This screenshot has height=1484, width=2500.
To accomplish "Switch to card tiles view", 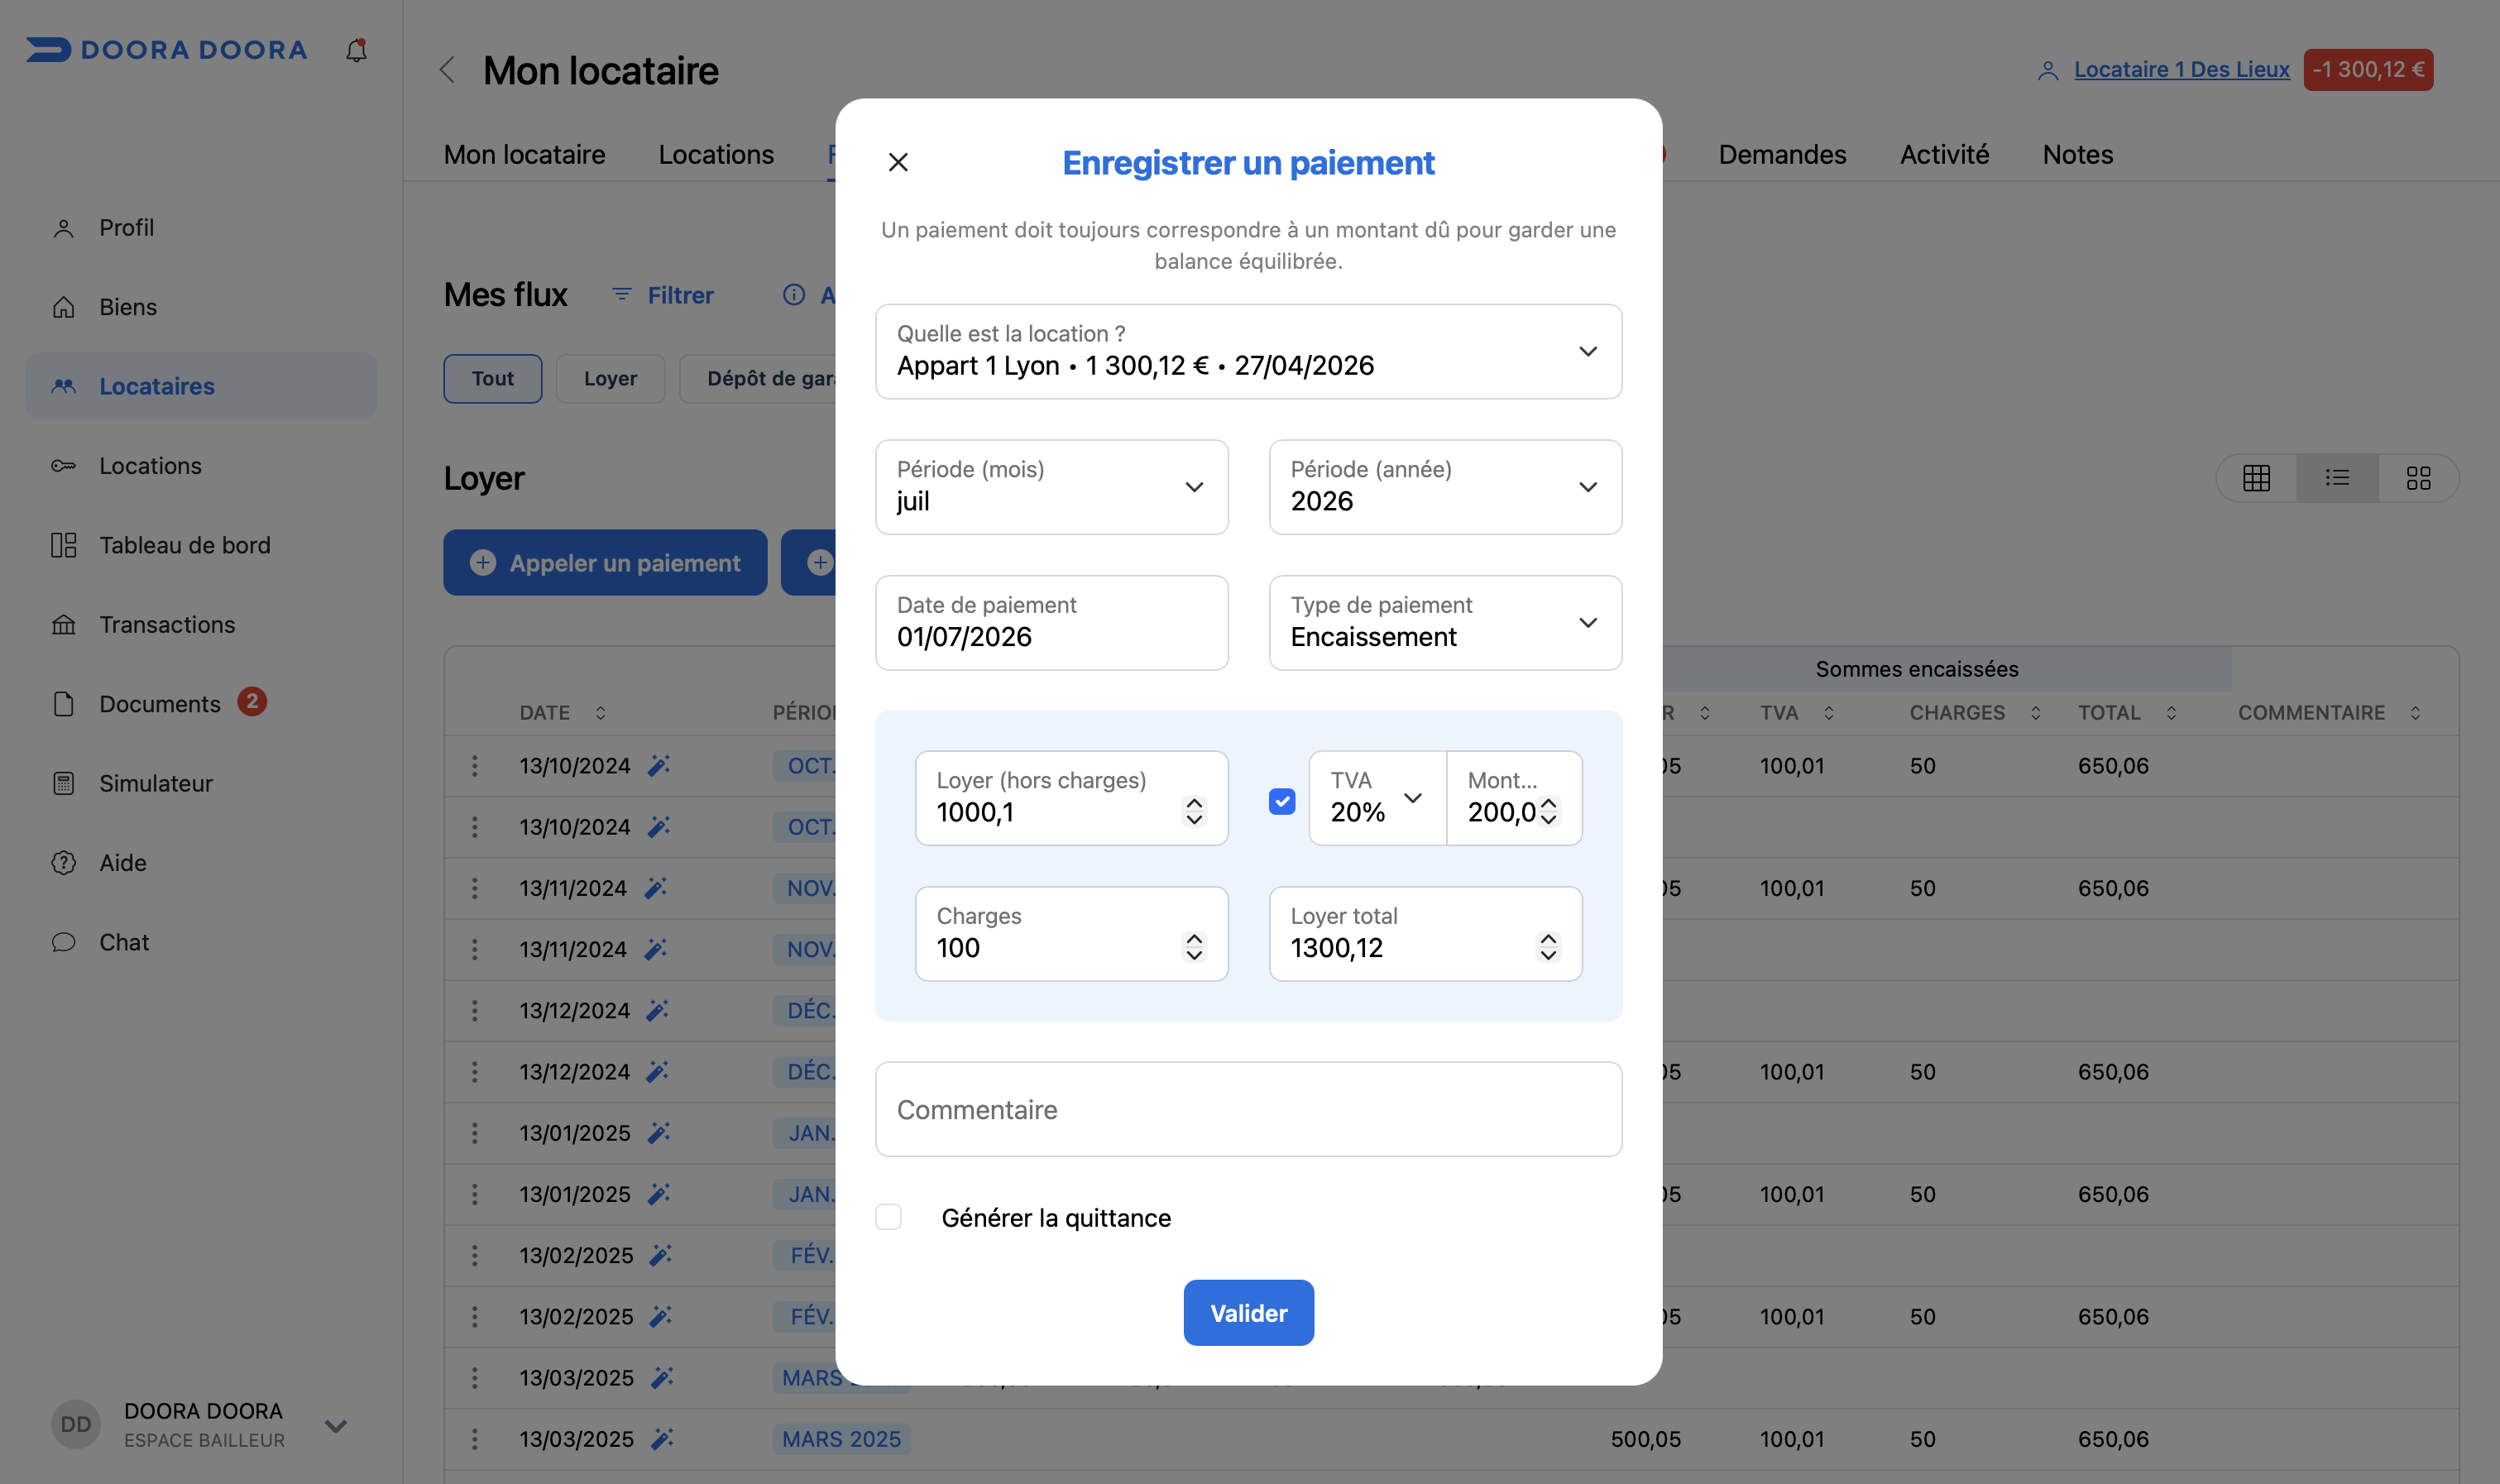I will coord(2418,478).
